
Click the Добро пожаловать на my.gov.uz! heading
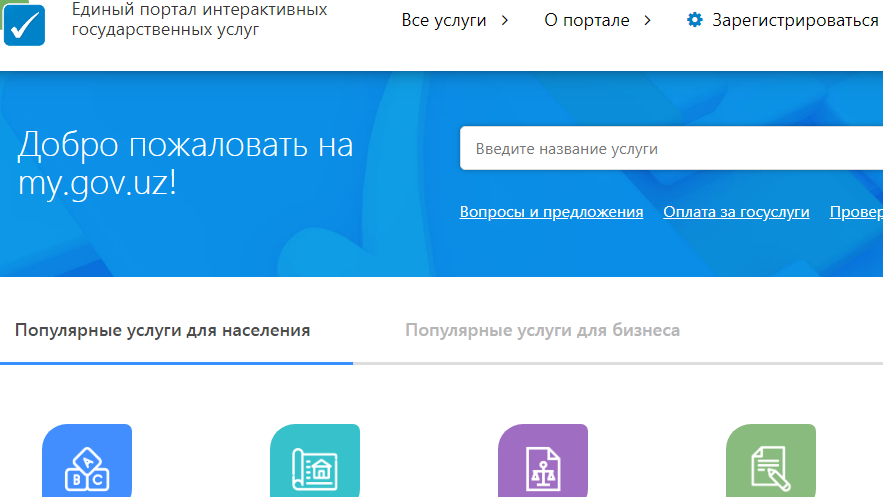[186, 163]
